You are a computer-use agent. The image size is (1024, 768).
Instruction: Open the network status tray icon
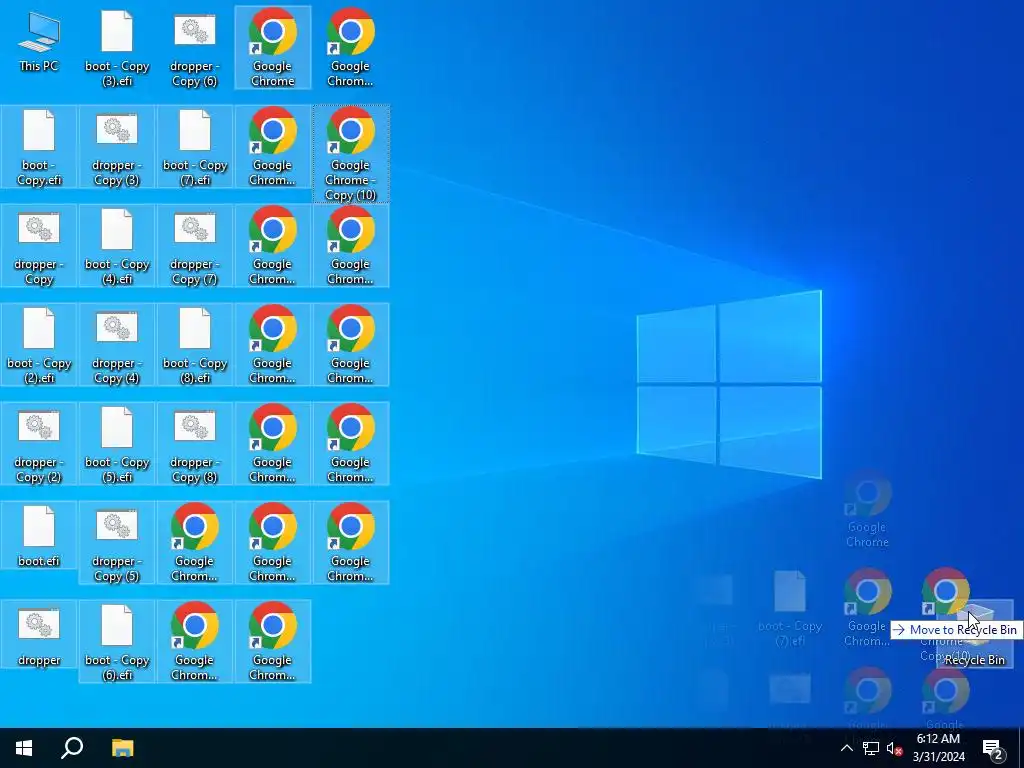pyautogui.click(x=871, y=748)
